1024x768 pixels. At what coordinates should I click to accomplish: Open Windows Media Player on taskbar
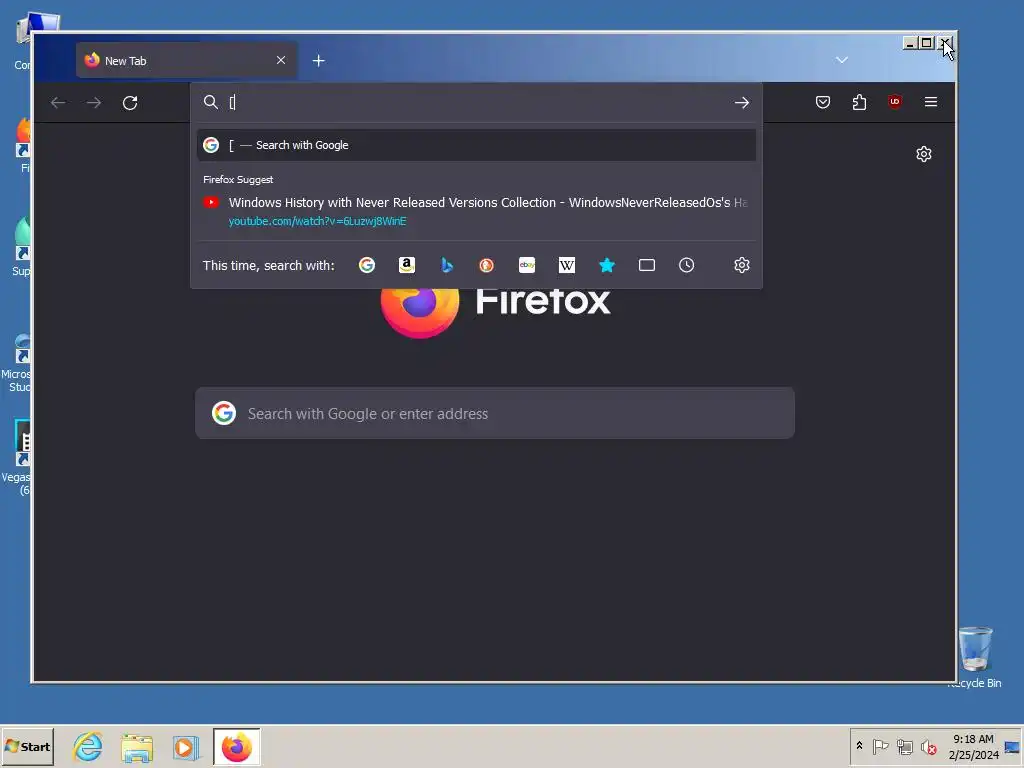[x=185, y=746]
